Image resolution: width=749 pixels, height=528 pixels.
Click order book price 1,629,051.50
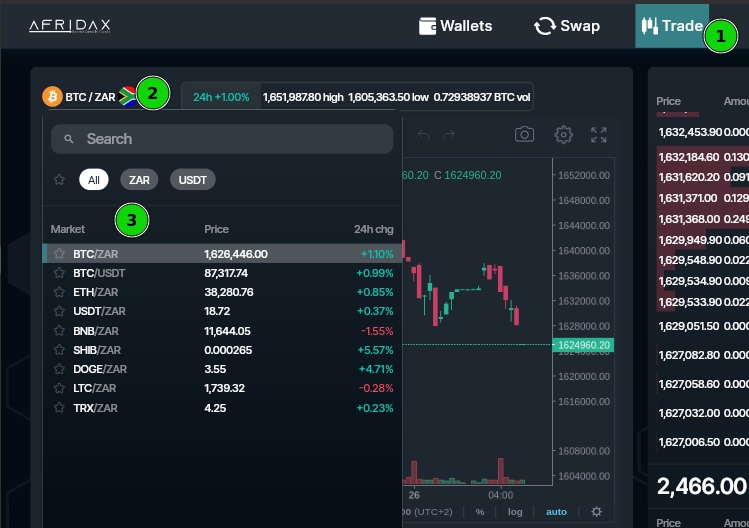click(688, 326)
